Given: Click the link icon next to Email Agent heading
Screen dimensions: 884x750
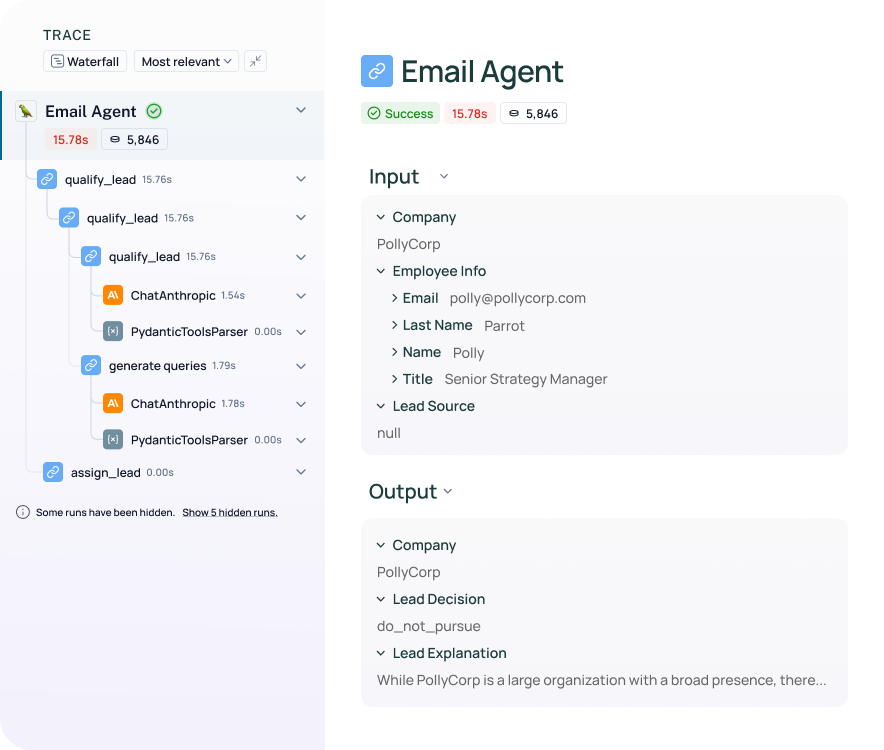Looking at the screenshot, I should pyautogui.click(x=377, y=71).
